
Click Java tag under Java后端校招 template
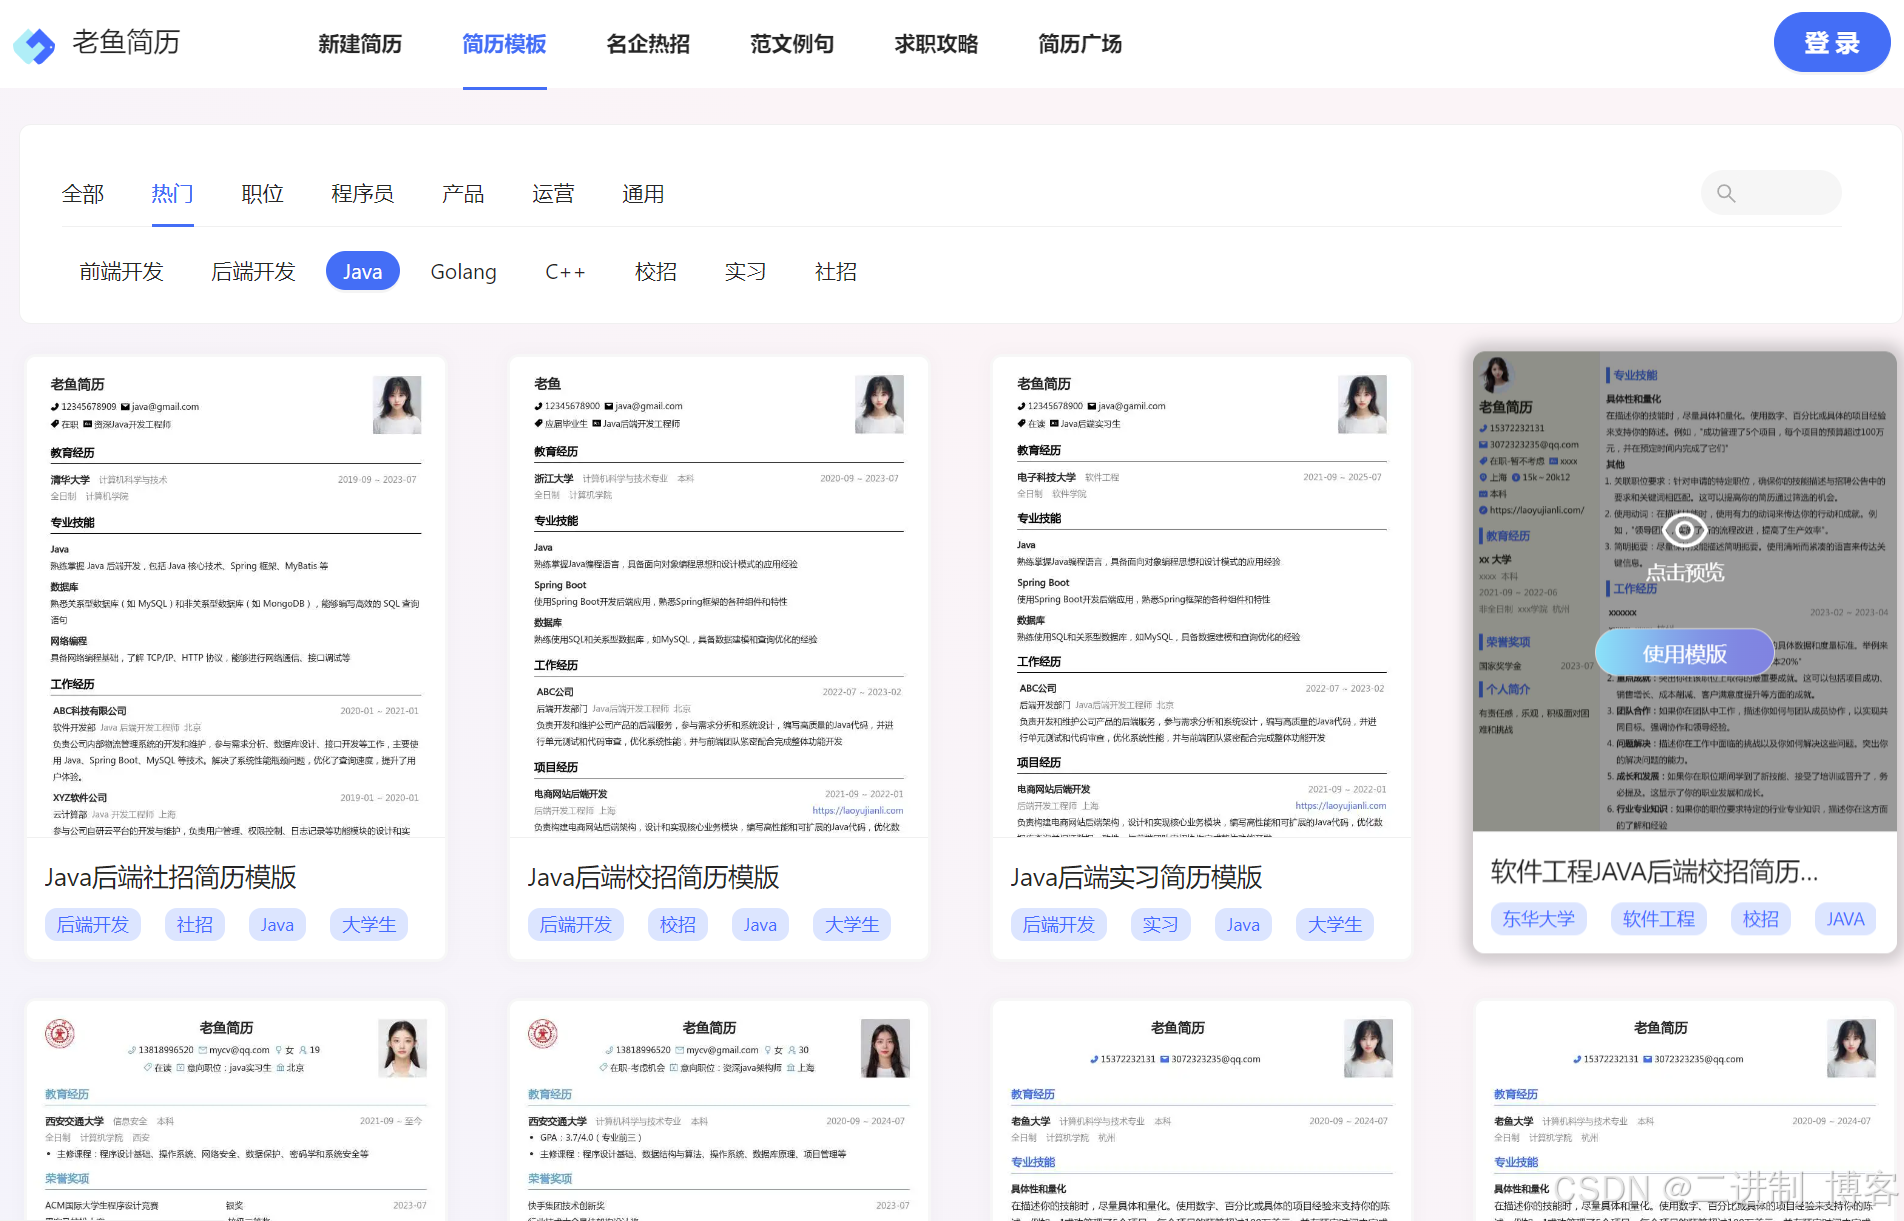[760, 925]
